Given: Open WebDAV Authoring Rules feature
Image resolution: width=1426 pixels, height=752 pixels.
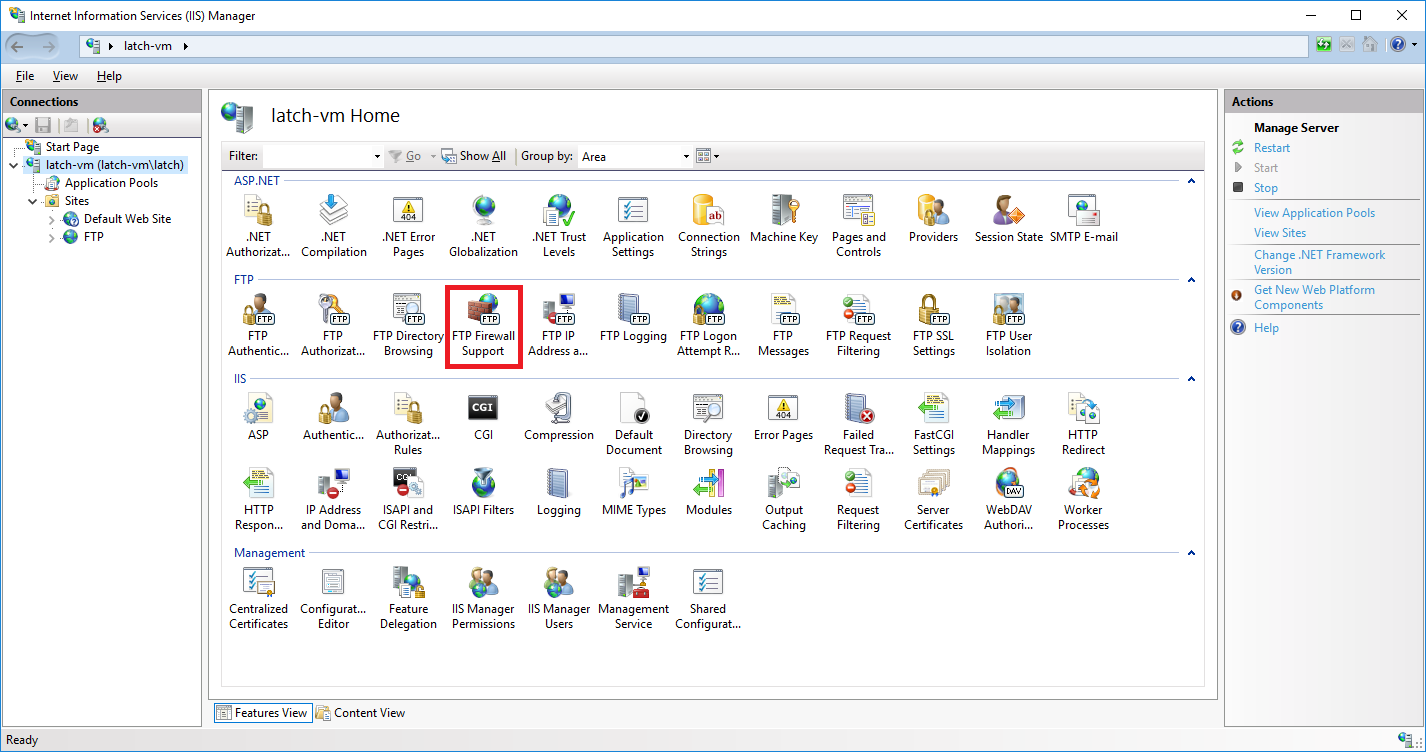Looking at the screenshot, I should 1008,499.
